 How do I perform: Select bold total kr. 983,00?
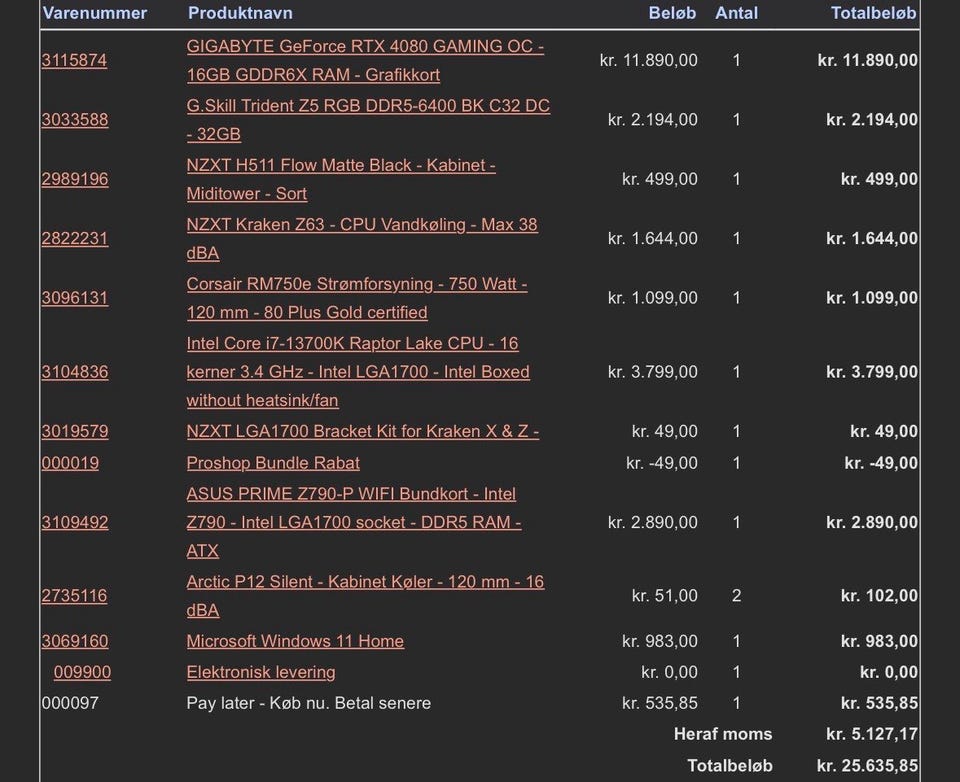click(x=879, y=641)
